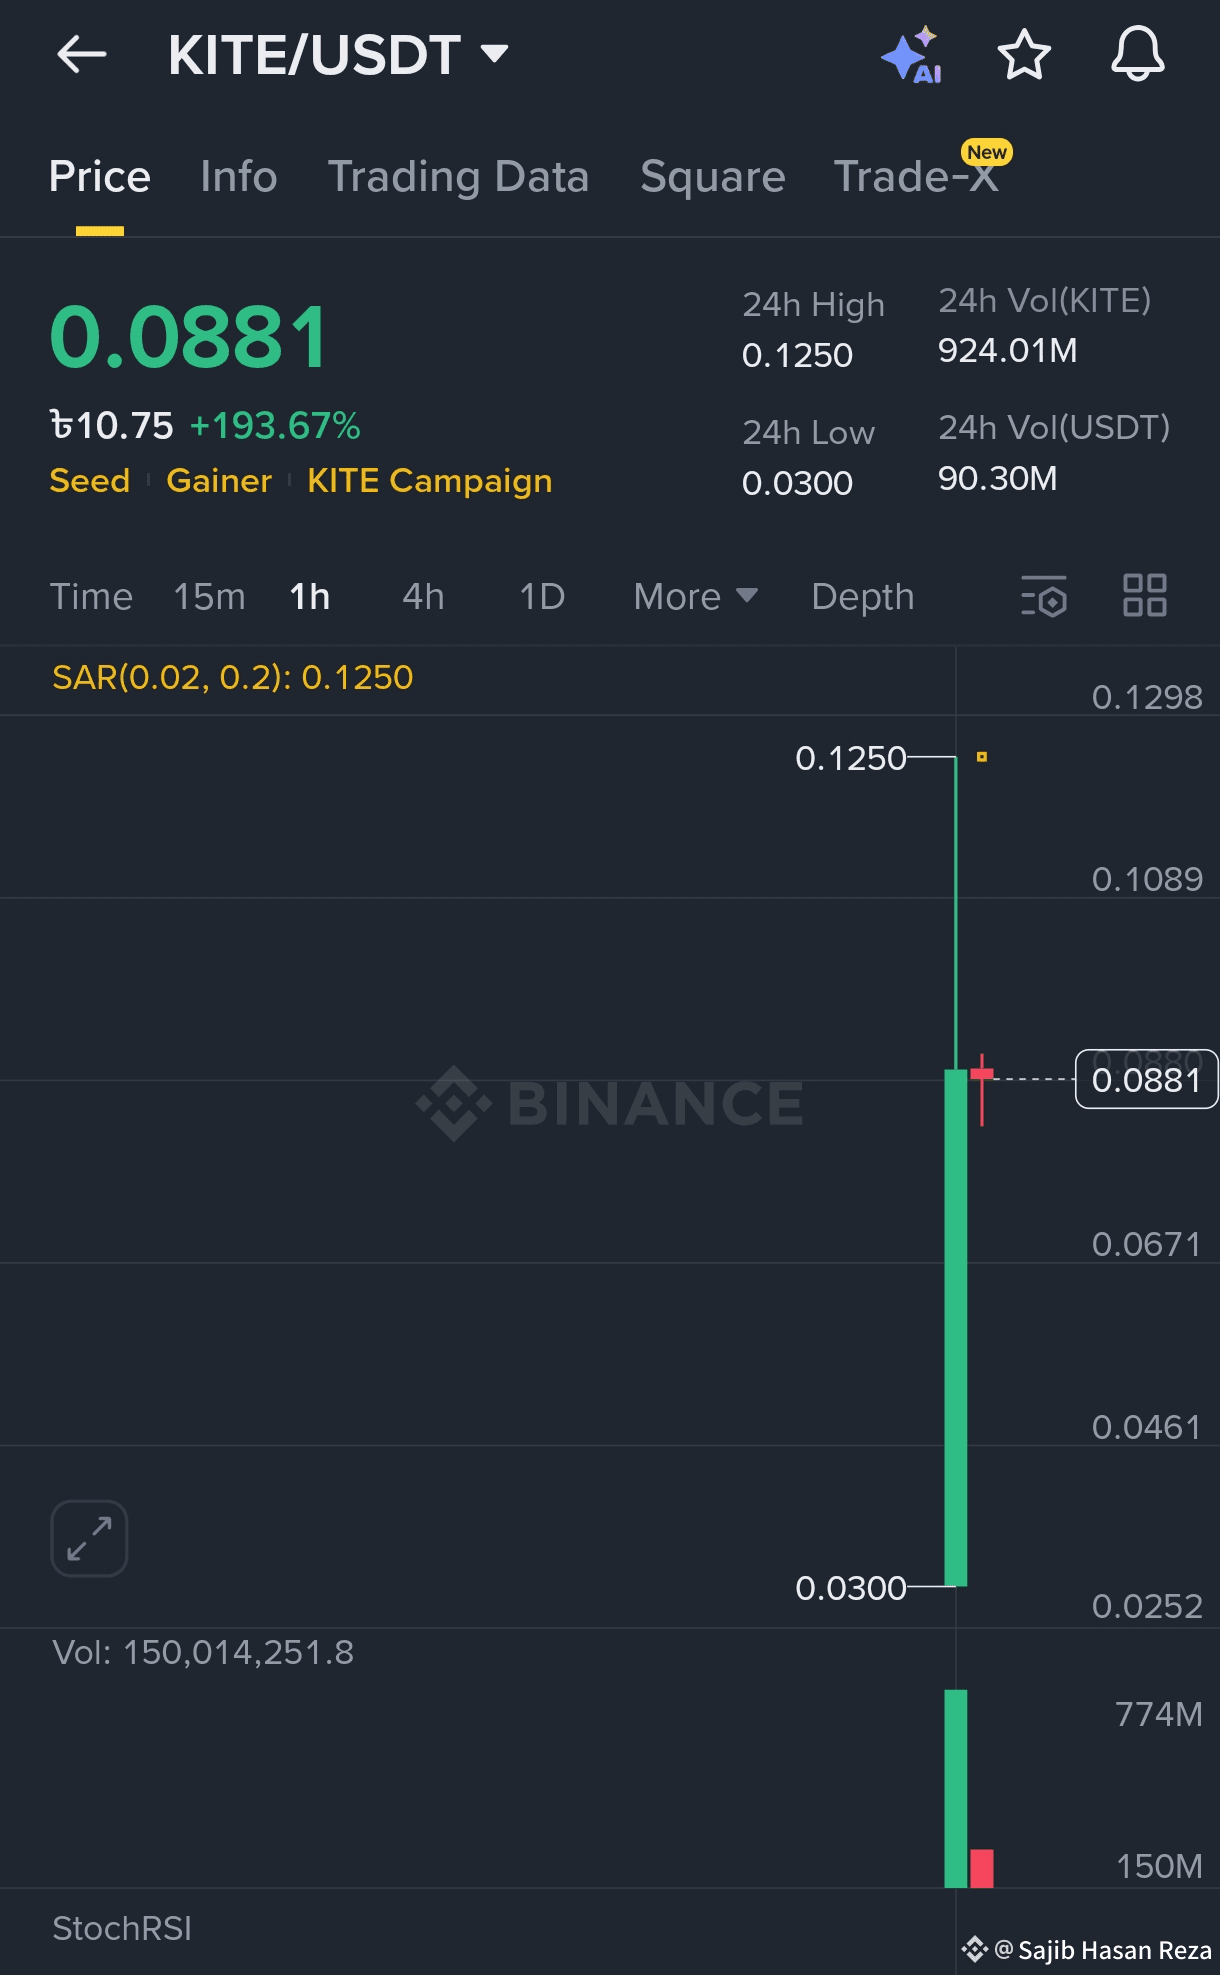Open chart indicator settings icon
1220x1975 pixels.
click(1044, 596)
